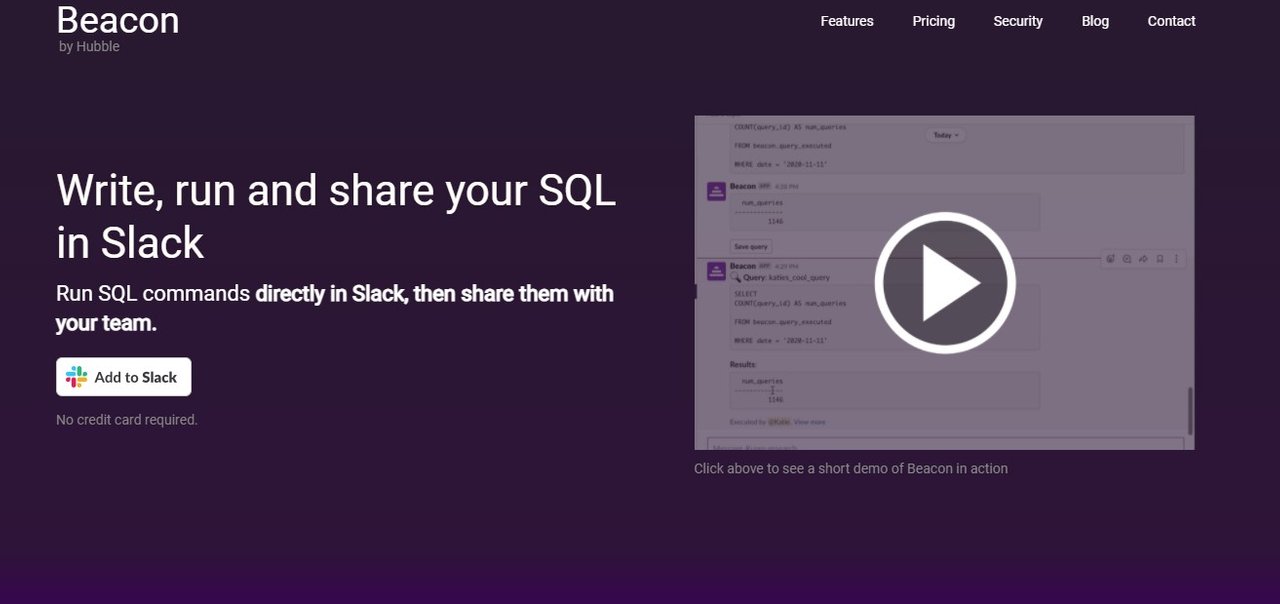Open the Contact nav link
This screenshot has height=604, width=1280.
pos(1171,21)
